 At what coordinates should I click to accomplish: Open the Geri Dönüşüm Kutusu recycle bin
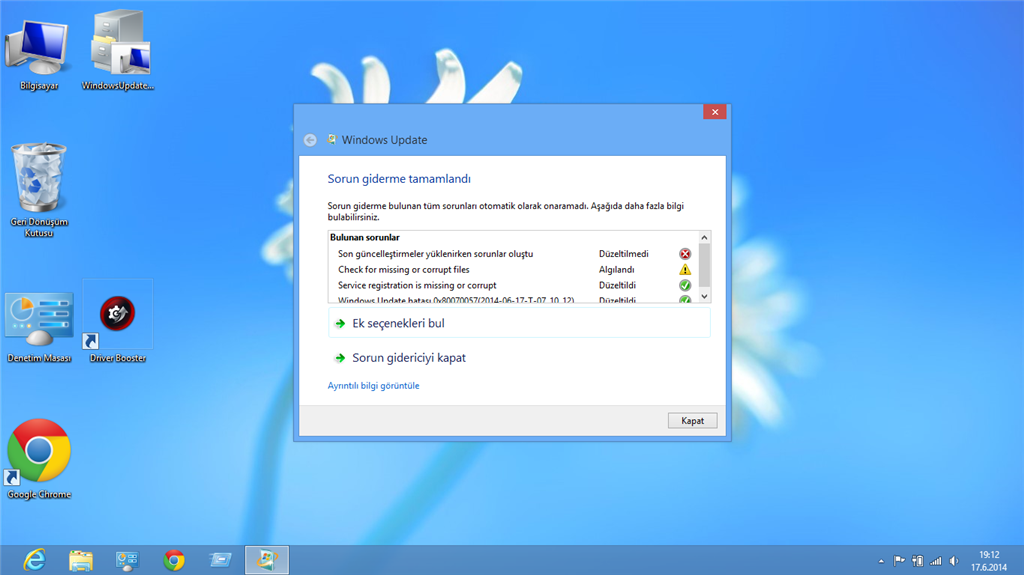click(x=39, y=189)
